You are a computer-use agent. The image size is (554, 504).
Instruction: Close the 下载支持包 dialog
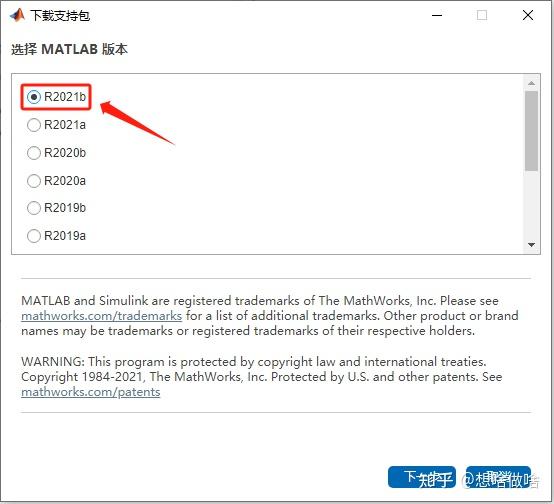[x=528, y=15]
